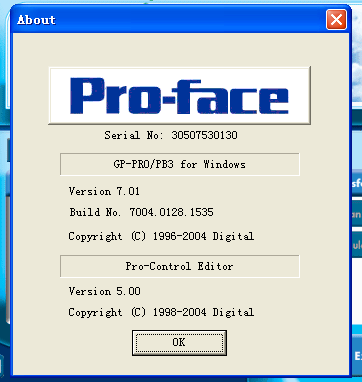Click the Build No. 7004.0128.1535 line
362x382 pixels.
click(141, 212)
